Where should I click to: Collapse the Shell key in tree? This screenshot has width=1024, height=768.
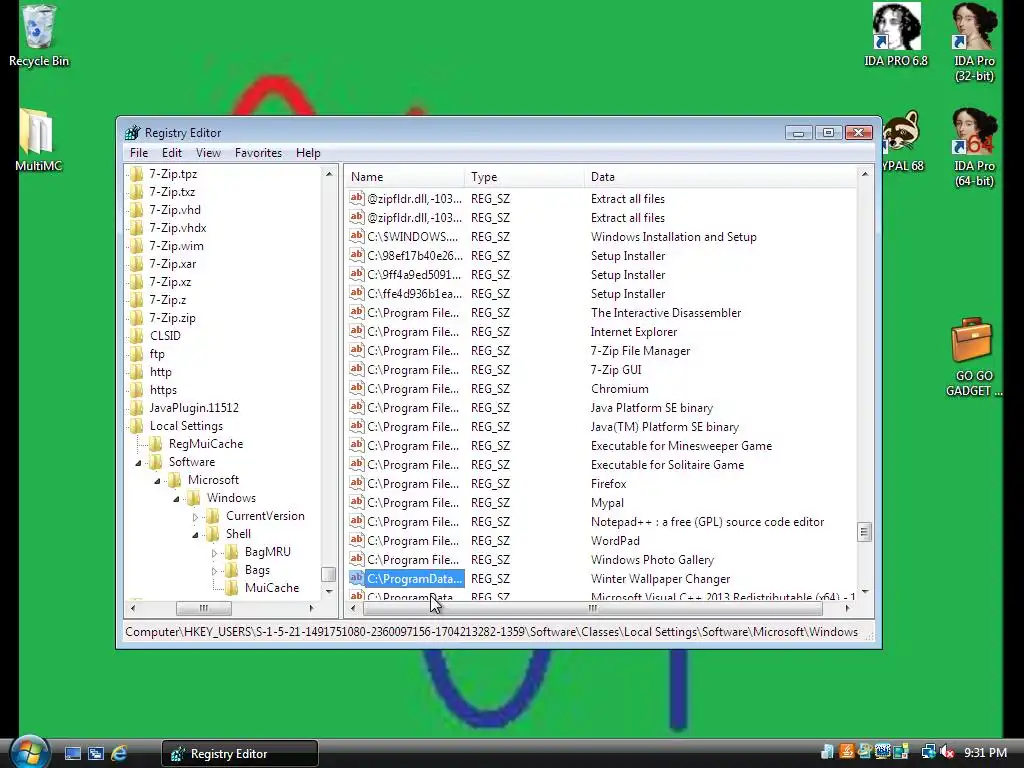[x=195, y=535]
